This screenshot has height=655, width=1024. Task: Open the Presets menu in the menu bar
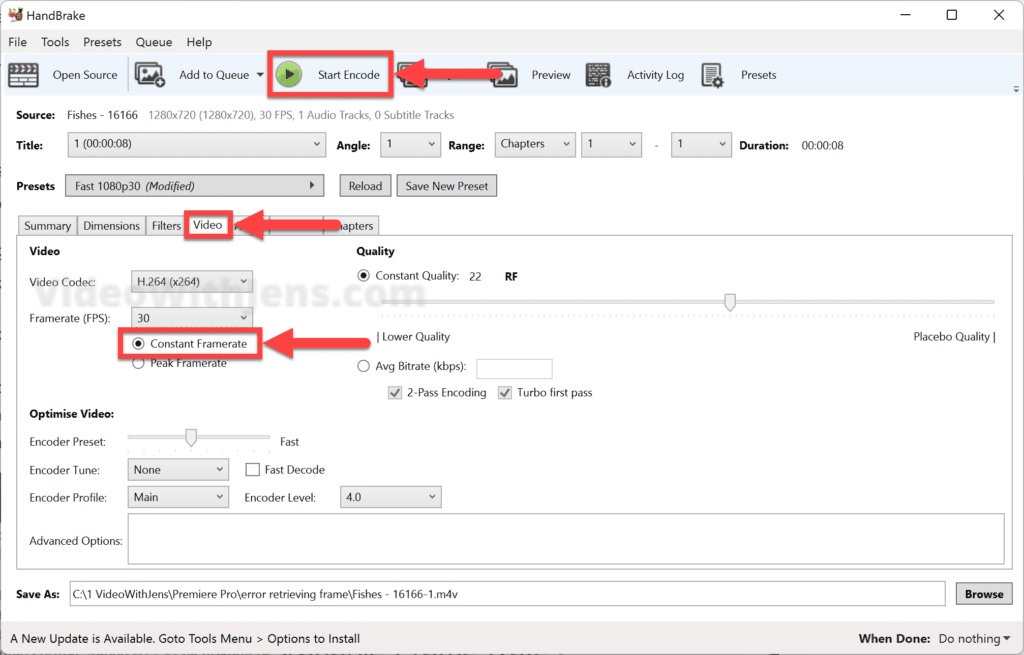pyautogui.click(x=102, y=42)
